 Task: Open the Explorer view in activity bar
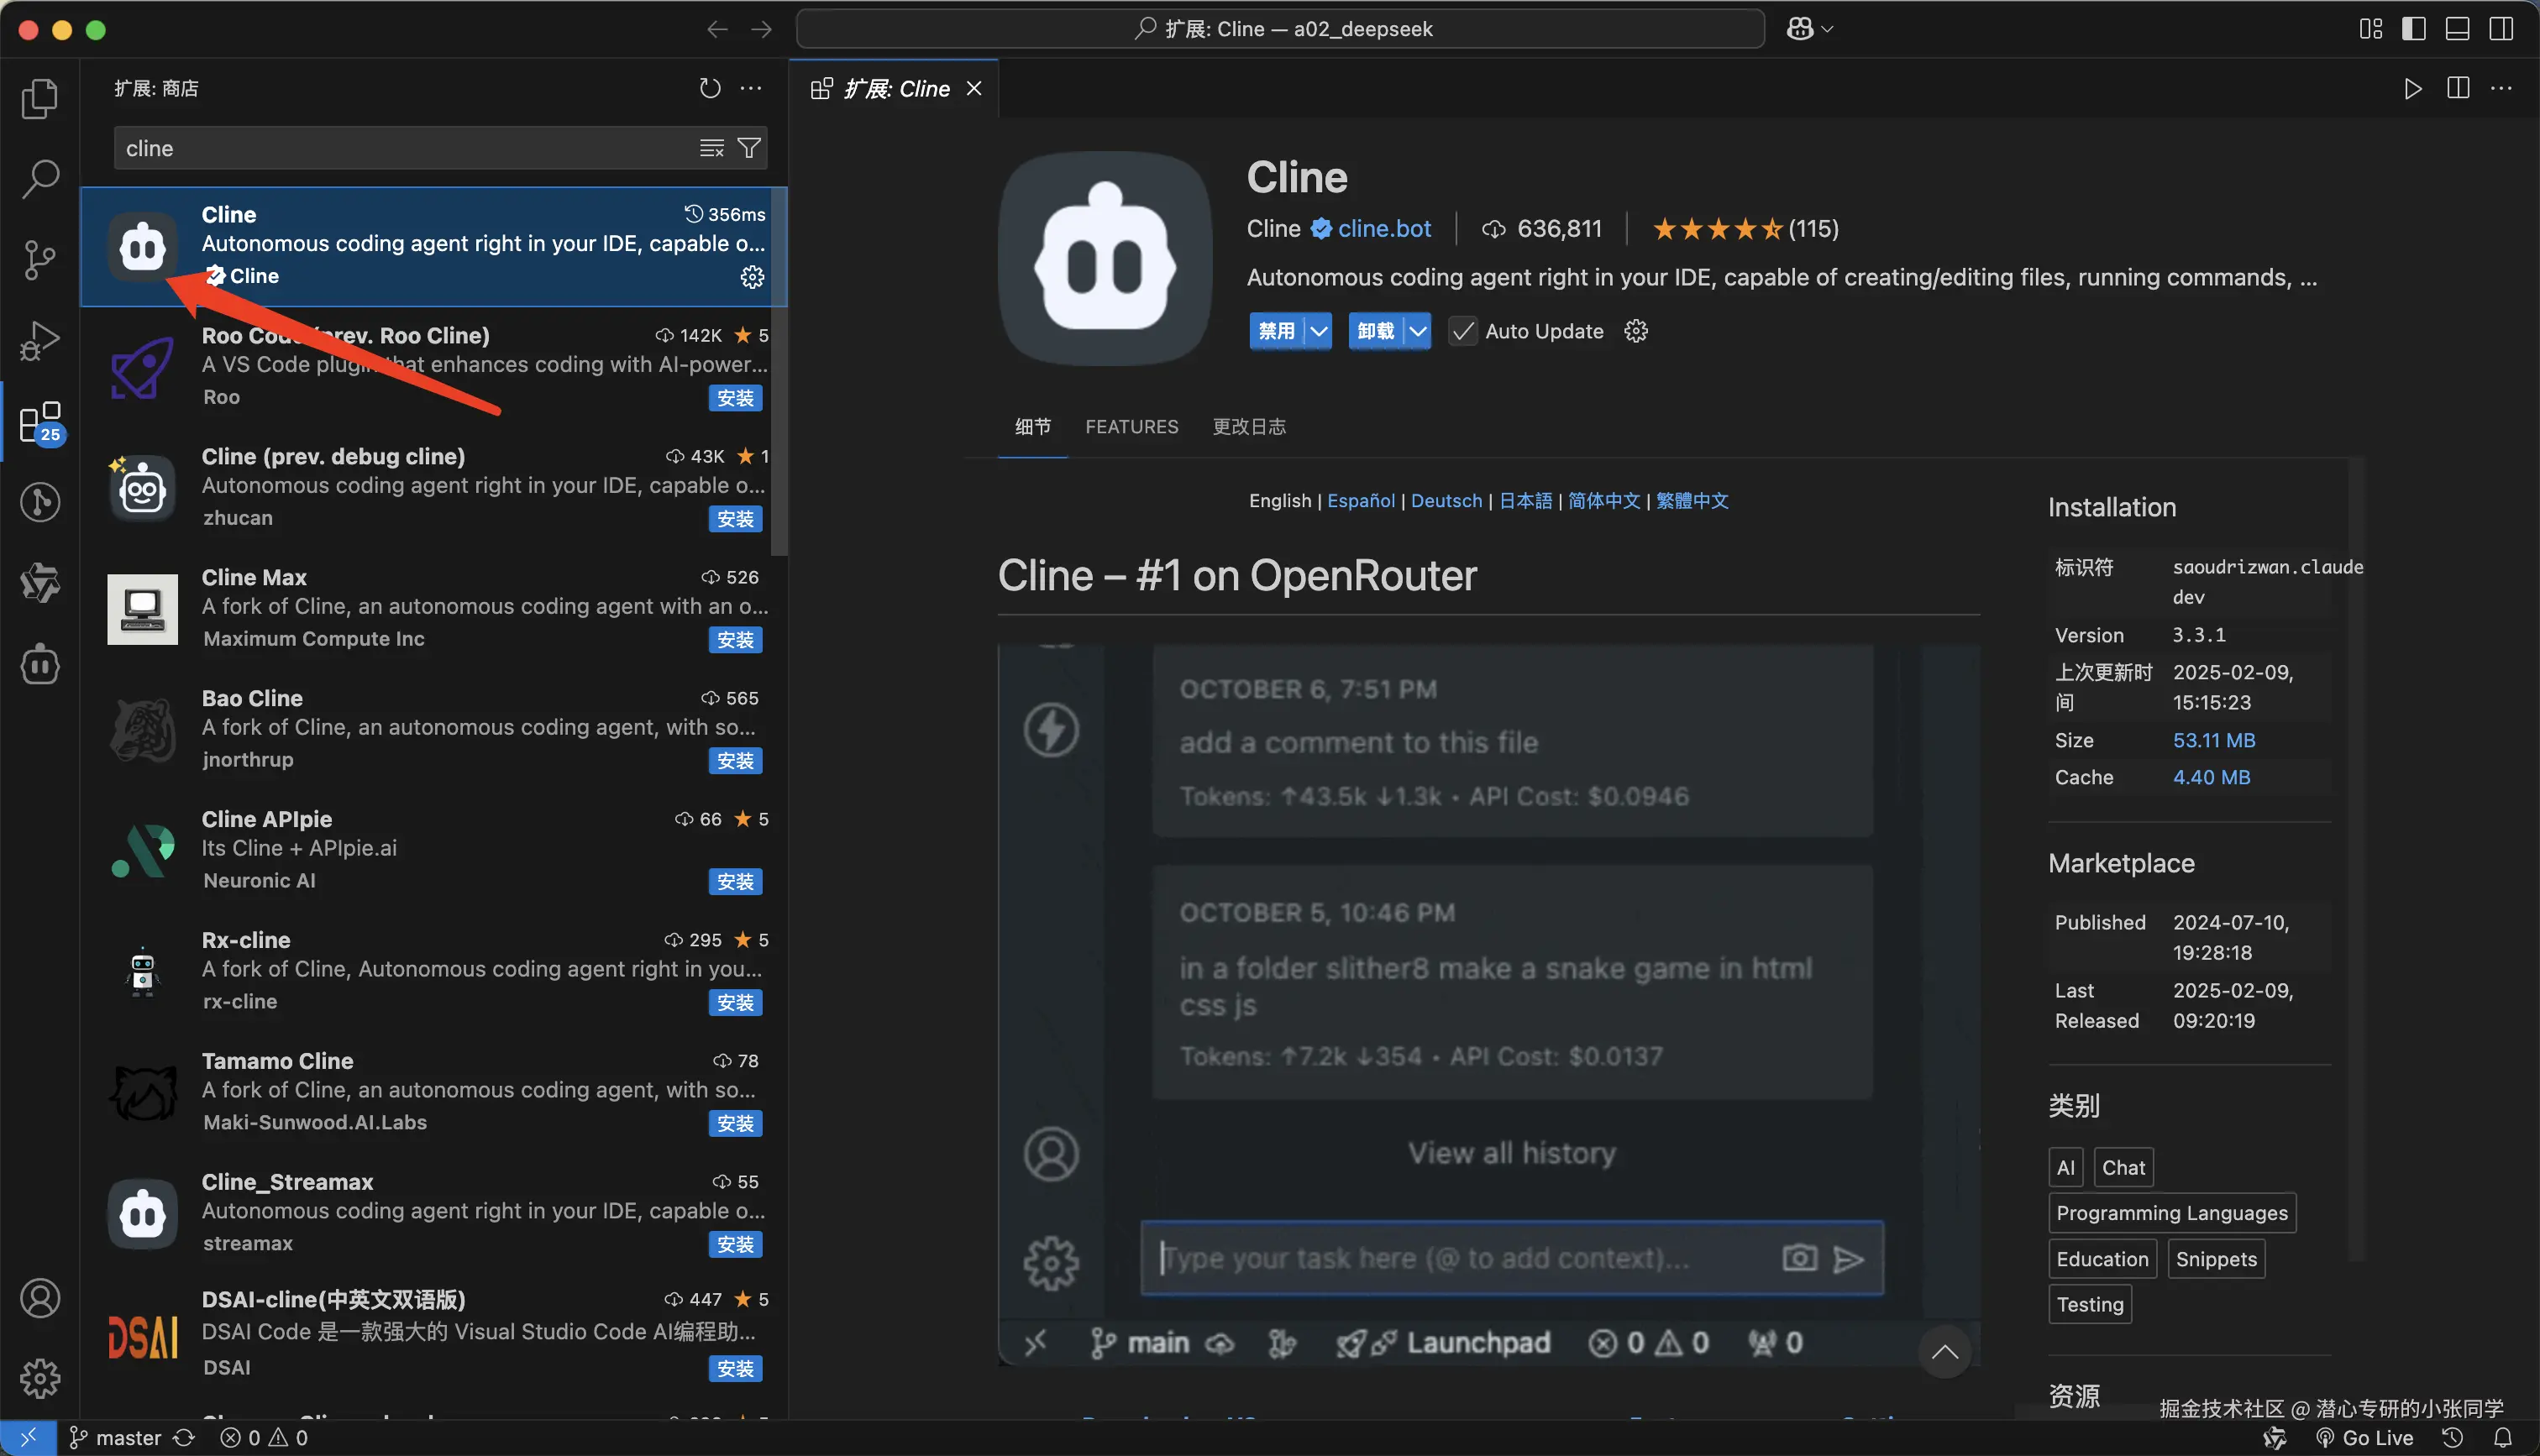click(x=40, y=98)
